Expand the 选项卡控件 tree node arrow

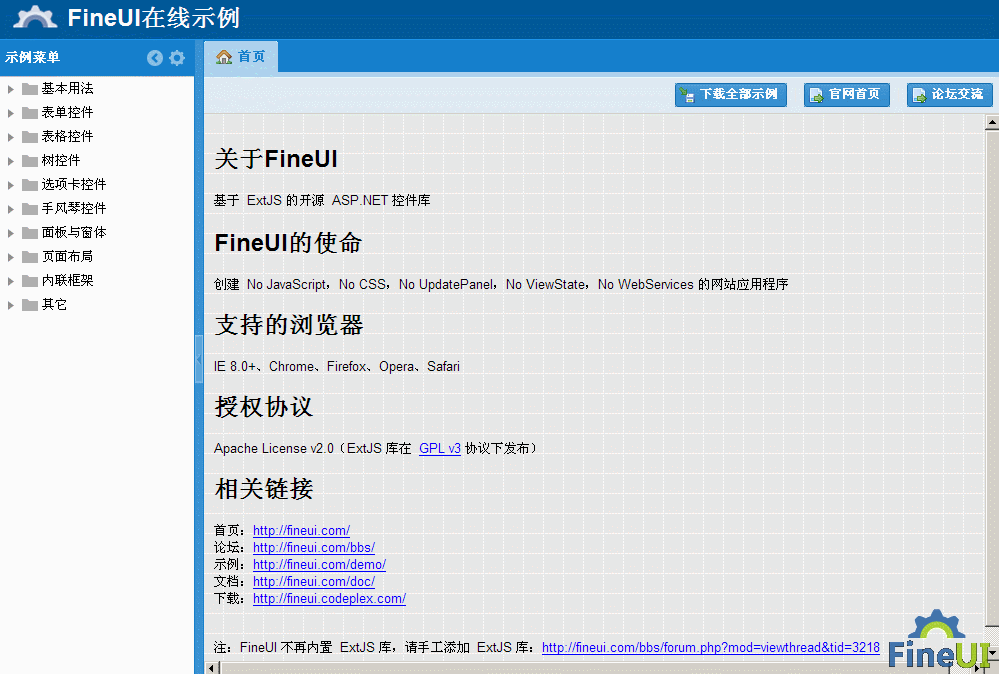11,185
